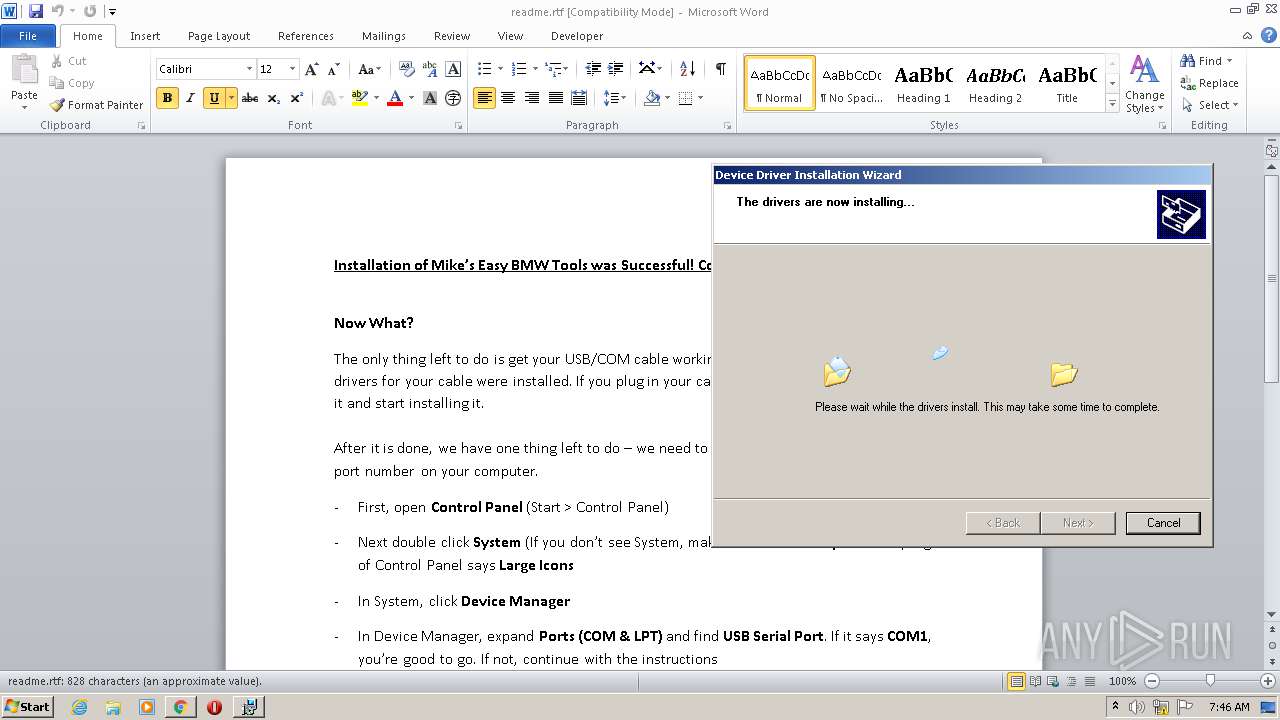Click the Copy command

tap(72, 83)
